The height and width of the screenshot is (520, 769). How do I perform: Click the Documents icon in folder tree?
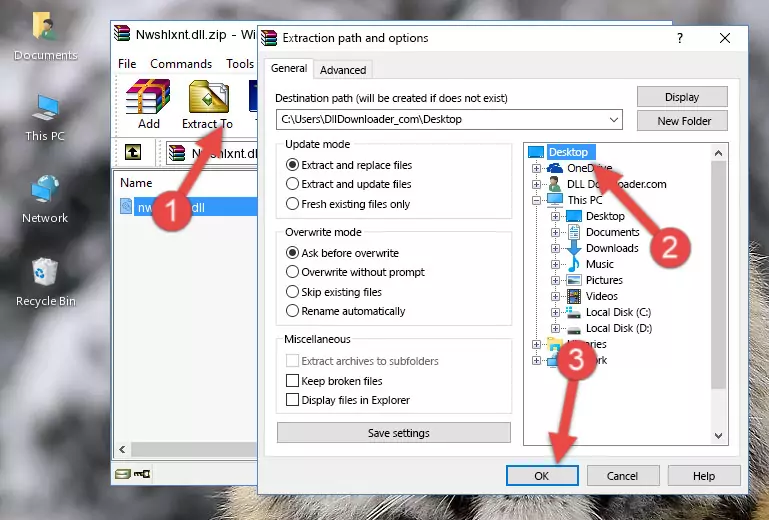[574, 232]
